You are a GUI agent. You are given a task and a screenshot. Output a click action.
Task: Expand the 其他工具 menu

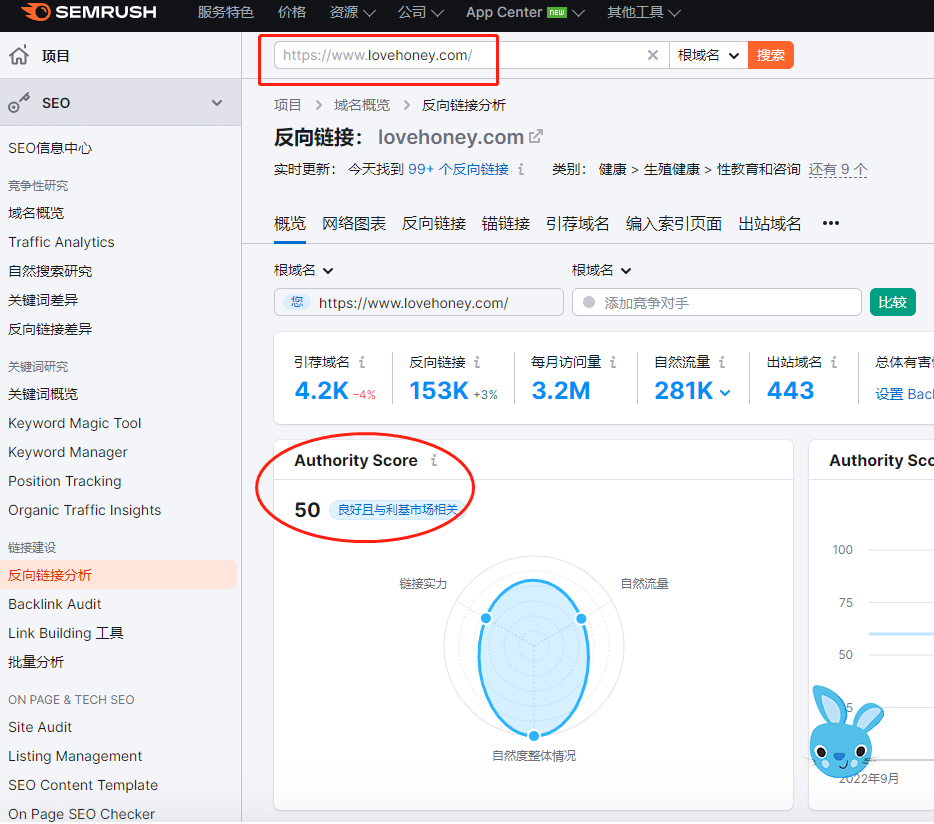pos(643,13)
